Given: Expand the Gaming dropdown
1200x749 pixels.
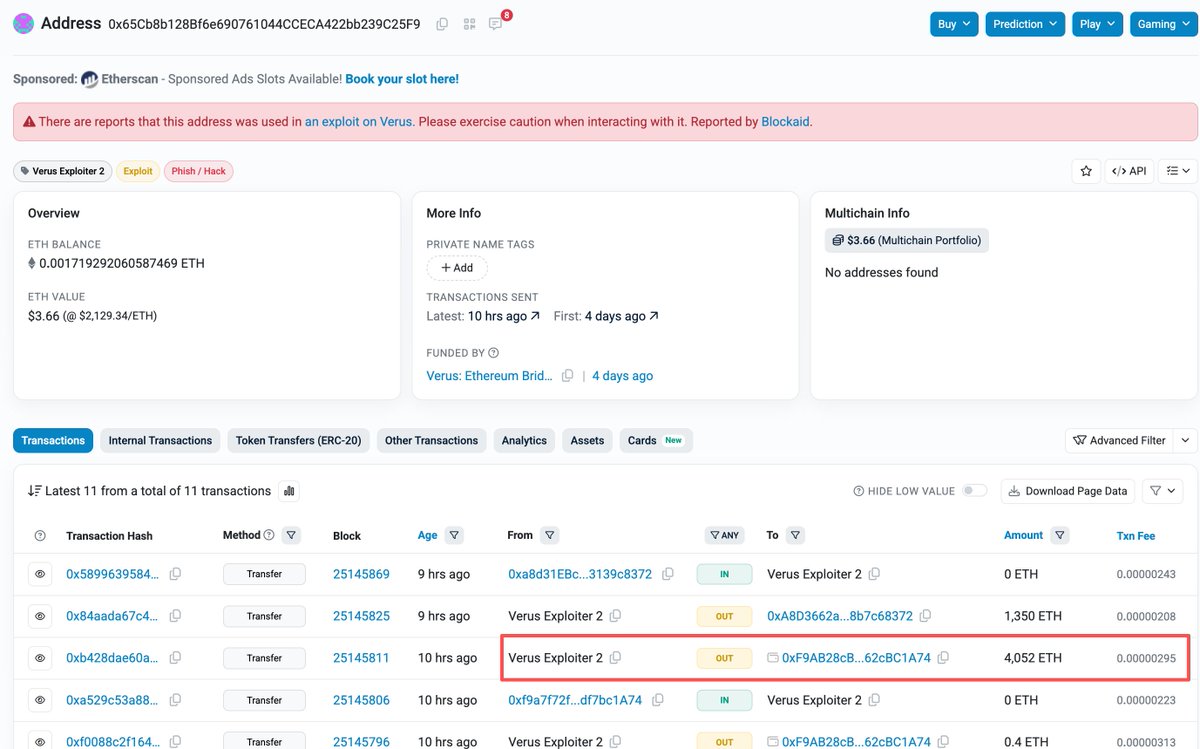Looking at the screenshot, I should click(x=1164, y=24).
